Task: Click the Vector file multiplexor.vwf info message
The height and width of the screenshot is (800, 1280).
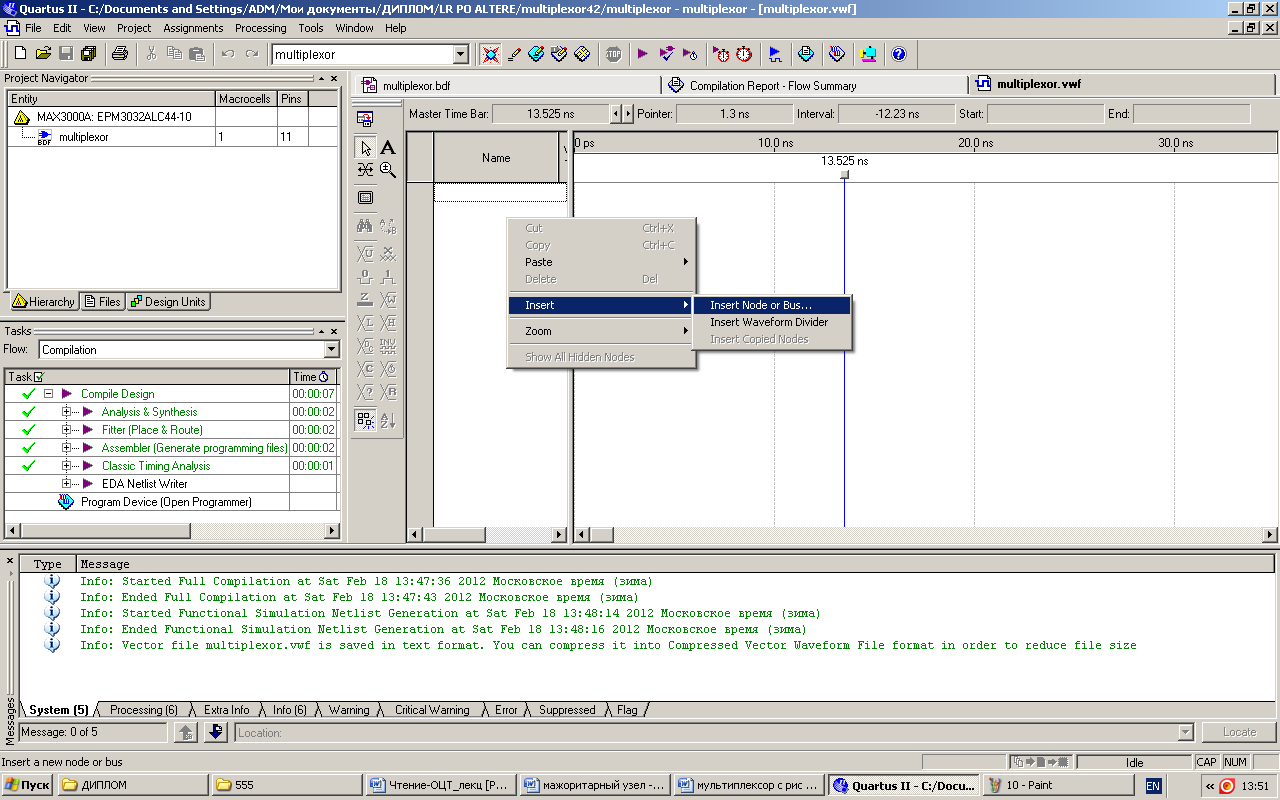Action: (608, 645)
